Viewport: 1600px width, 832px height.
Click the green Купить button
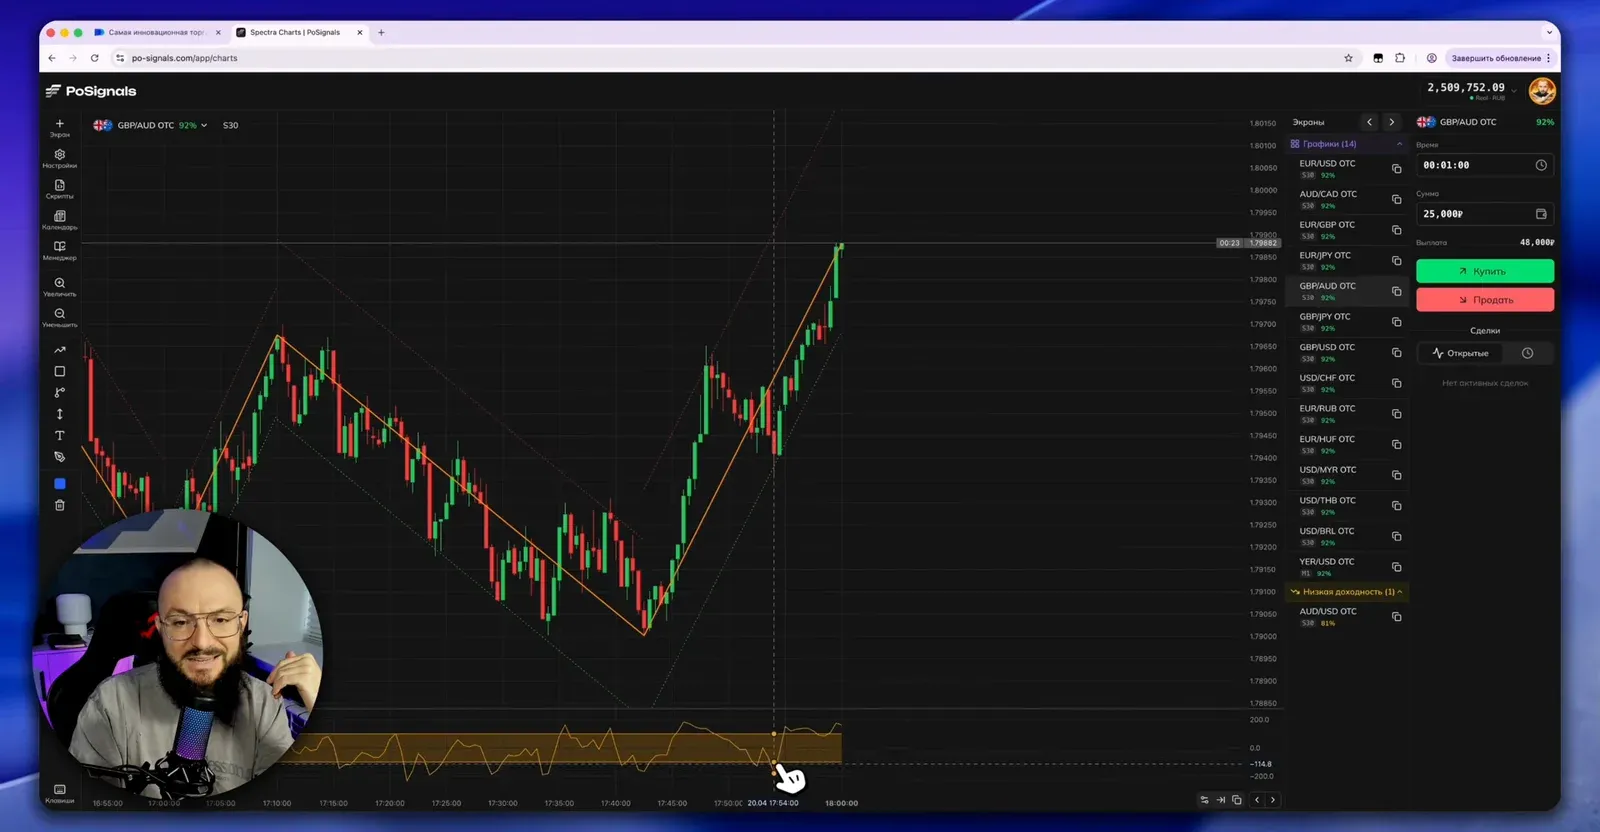1485,271
